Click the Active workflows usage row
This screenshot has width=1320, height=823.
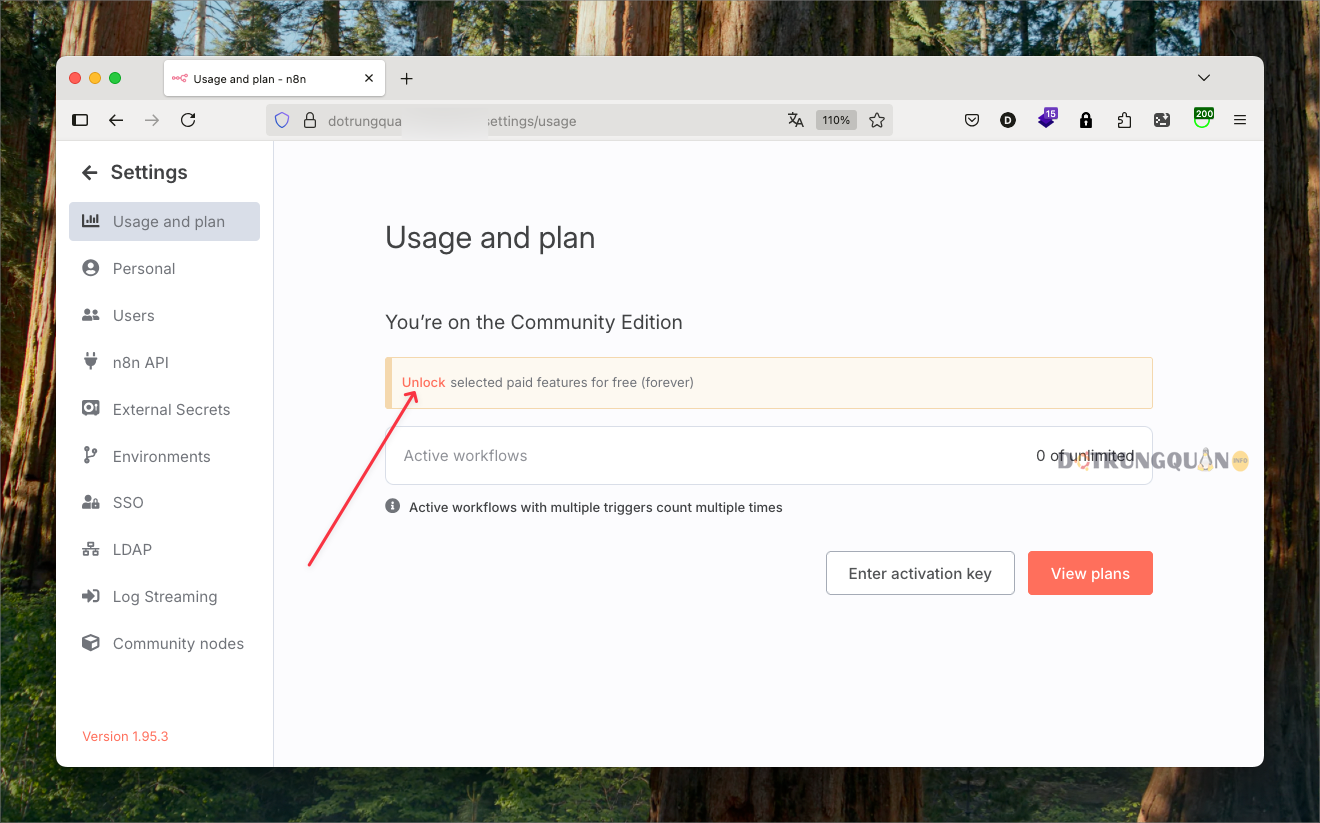click(x=769, y=456)
